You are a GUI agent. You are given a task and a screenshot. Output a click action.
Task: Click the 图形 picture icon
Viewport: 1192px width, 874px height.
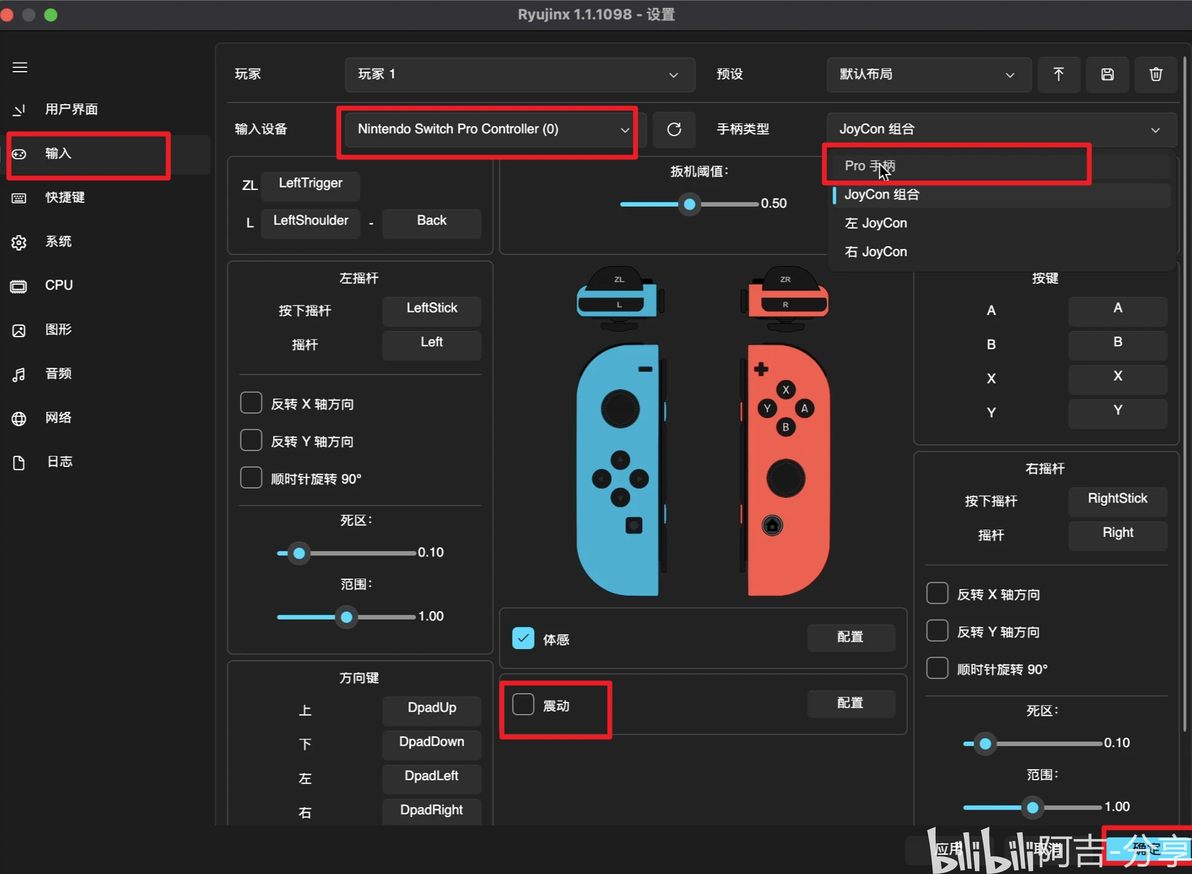point(19,331)
